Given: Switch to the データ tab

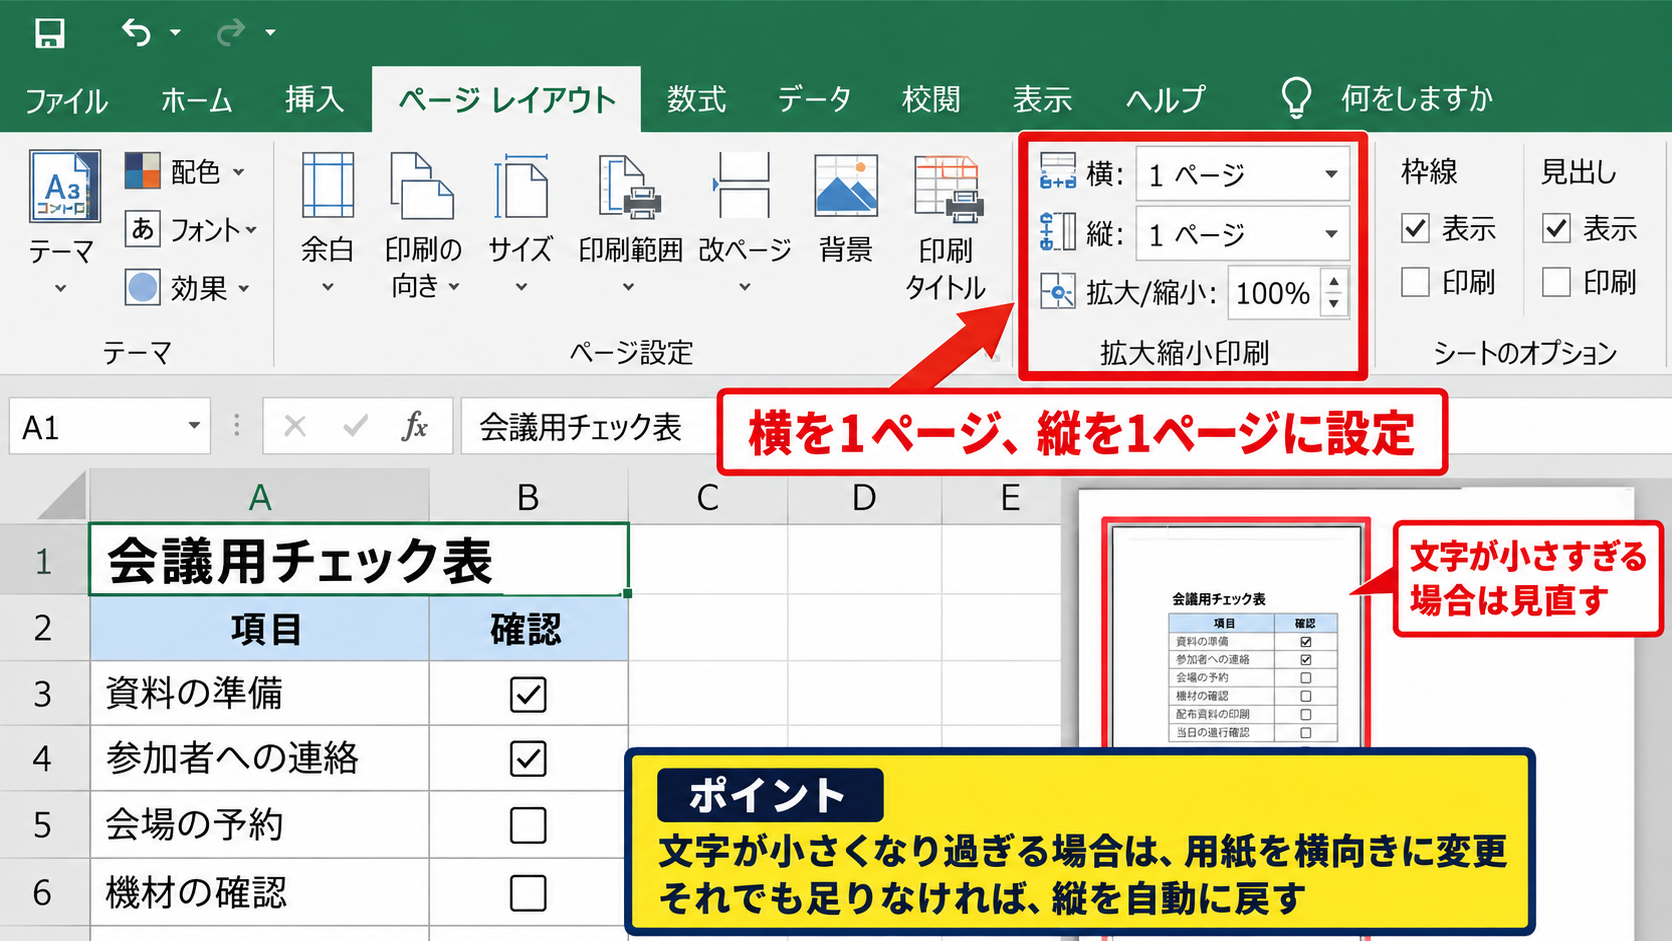Looking at the screenshot, I should (x=814, y=99).
